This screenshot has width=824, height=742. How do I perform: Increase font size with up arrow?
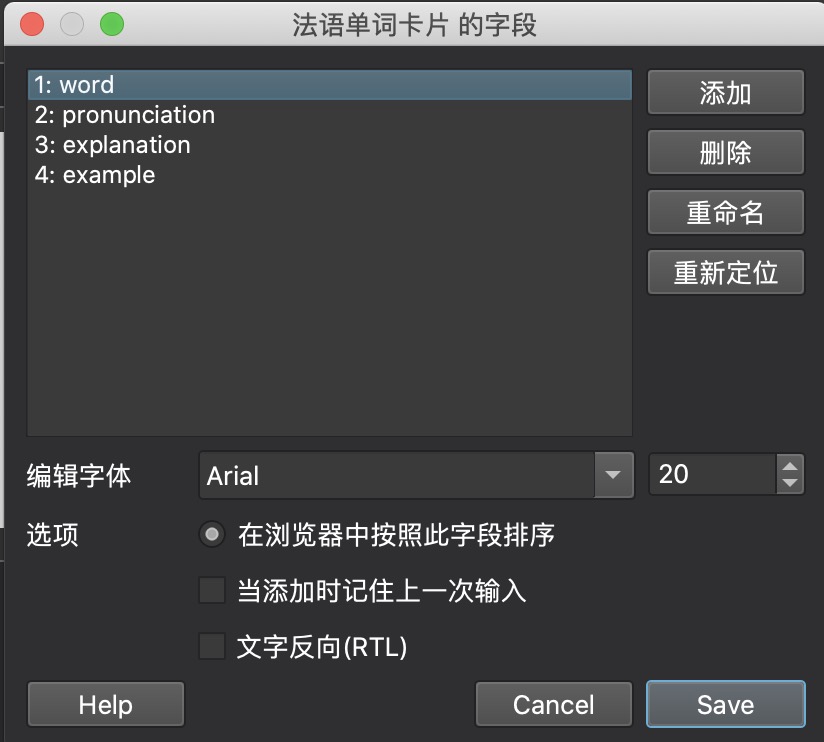point(790,465)
